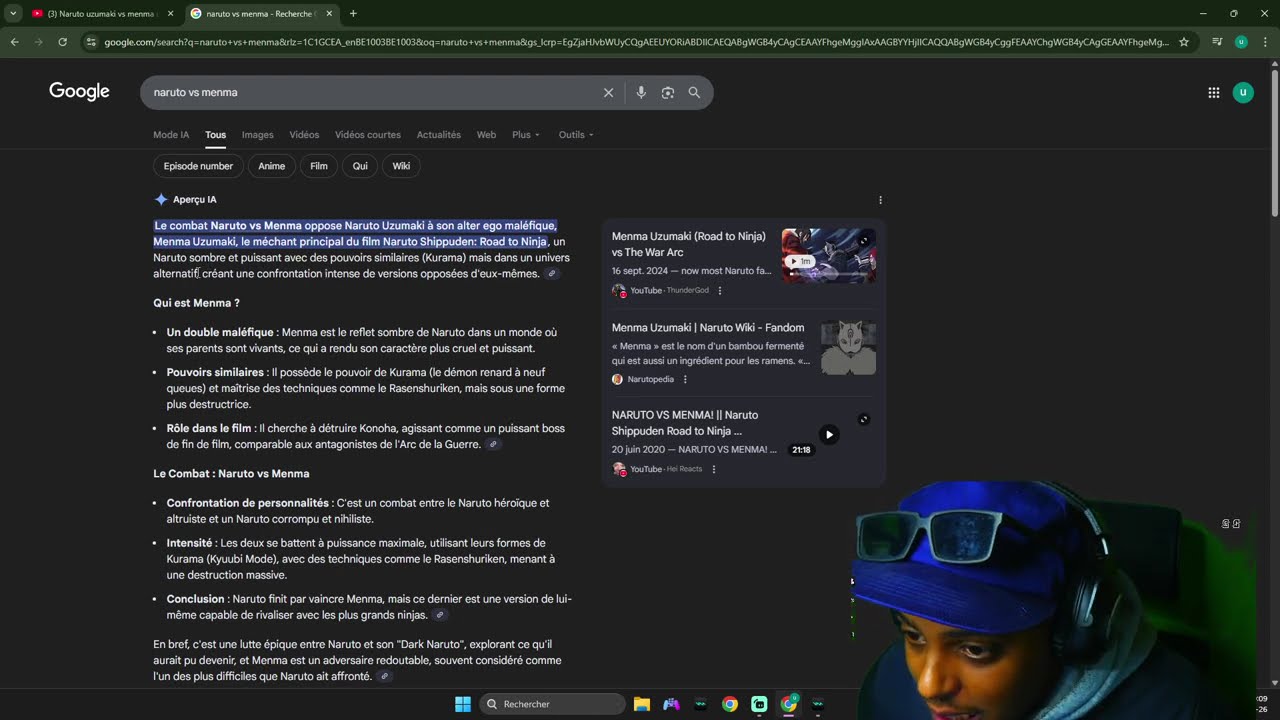Screen dimensions: 1280x720
Task: Bookmark this page with the star icon
Action: click(1184, 42)
